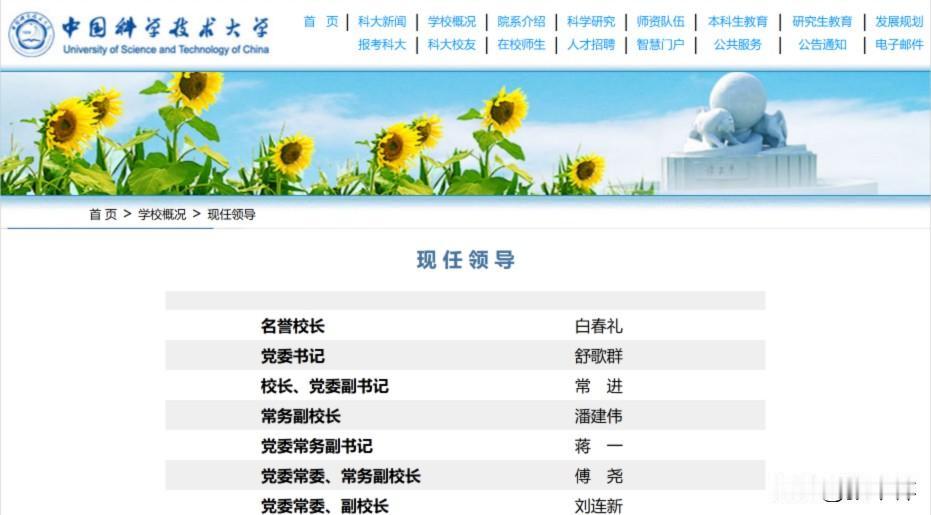Select the 名誉校长 title cell

coord(293,326)
